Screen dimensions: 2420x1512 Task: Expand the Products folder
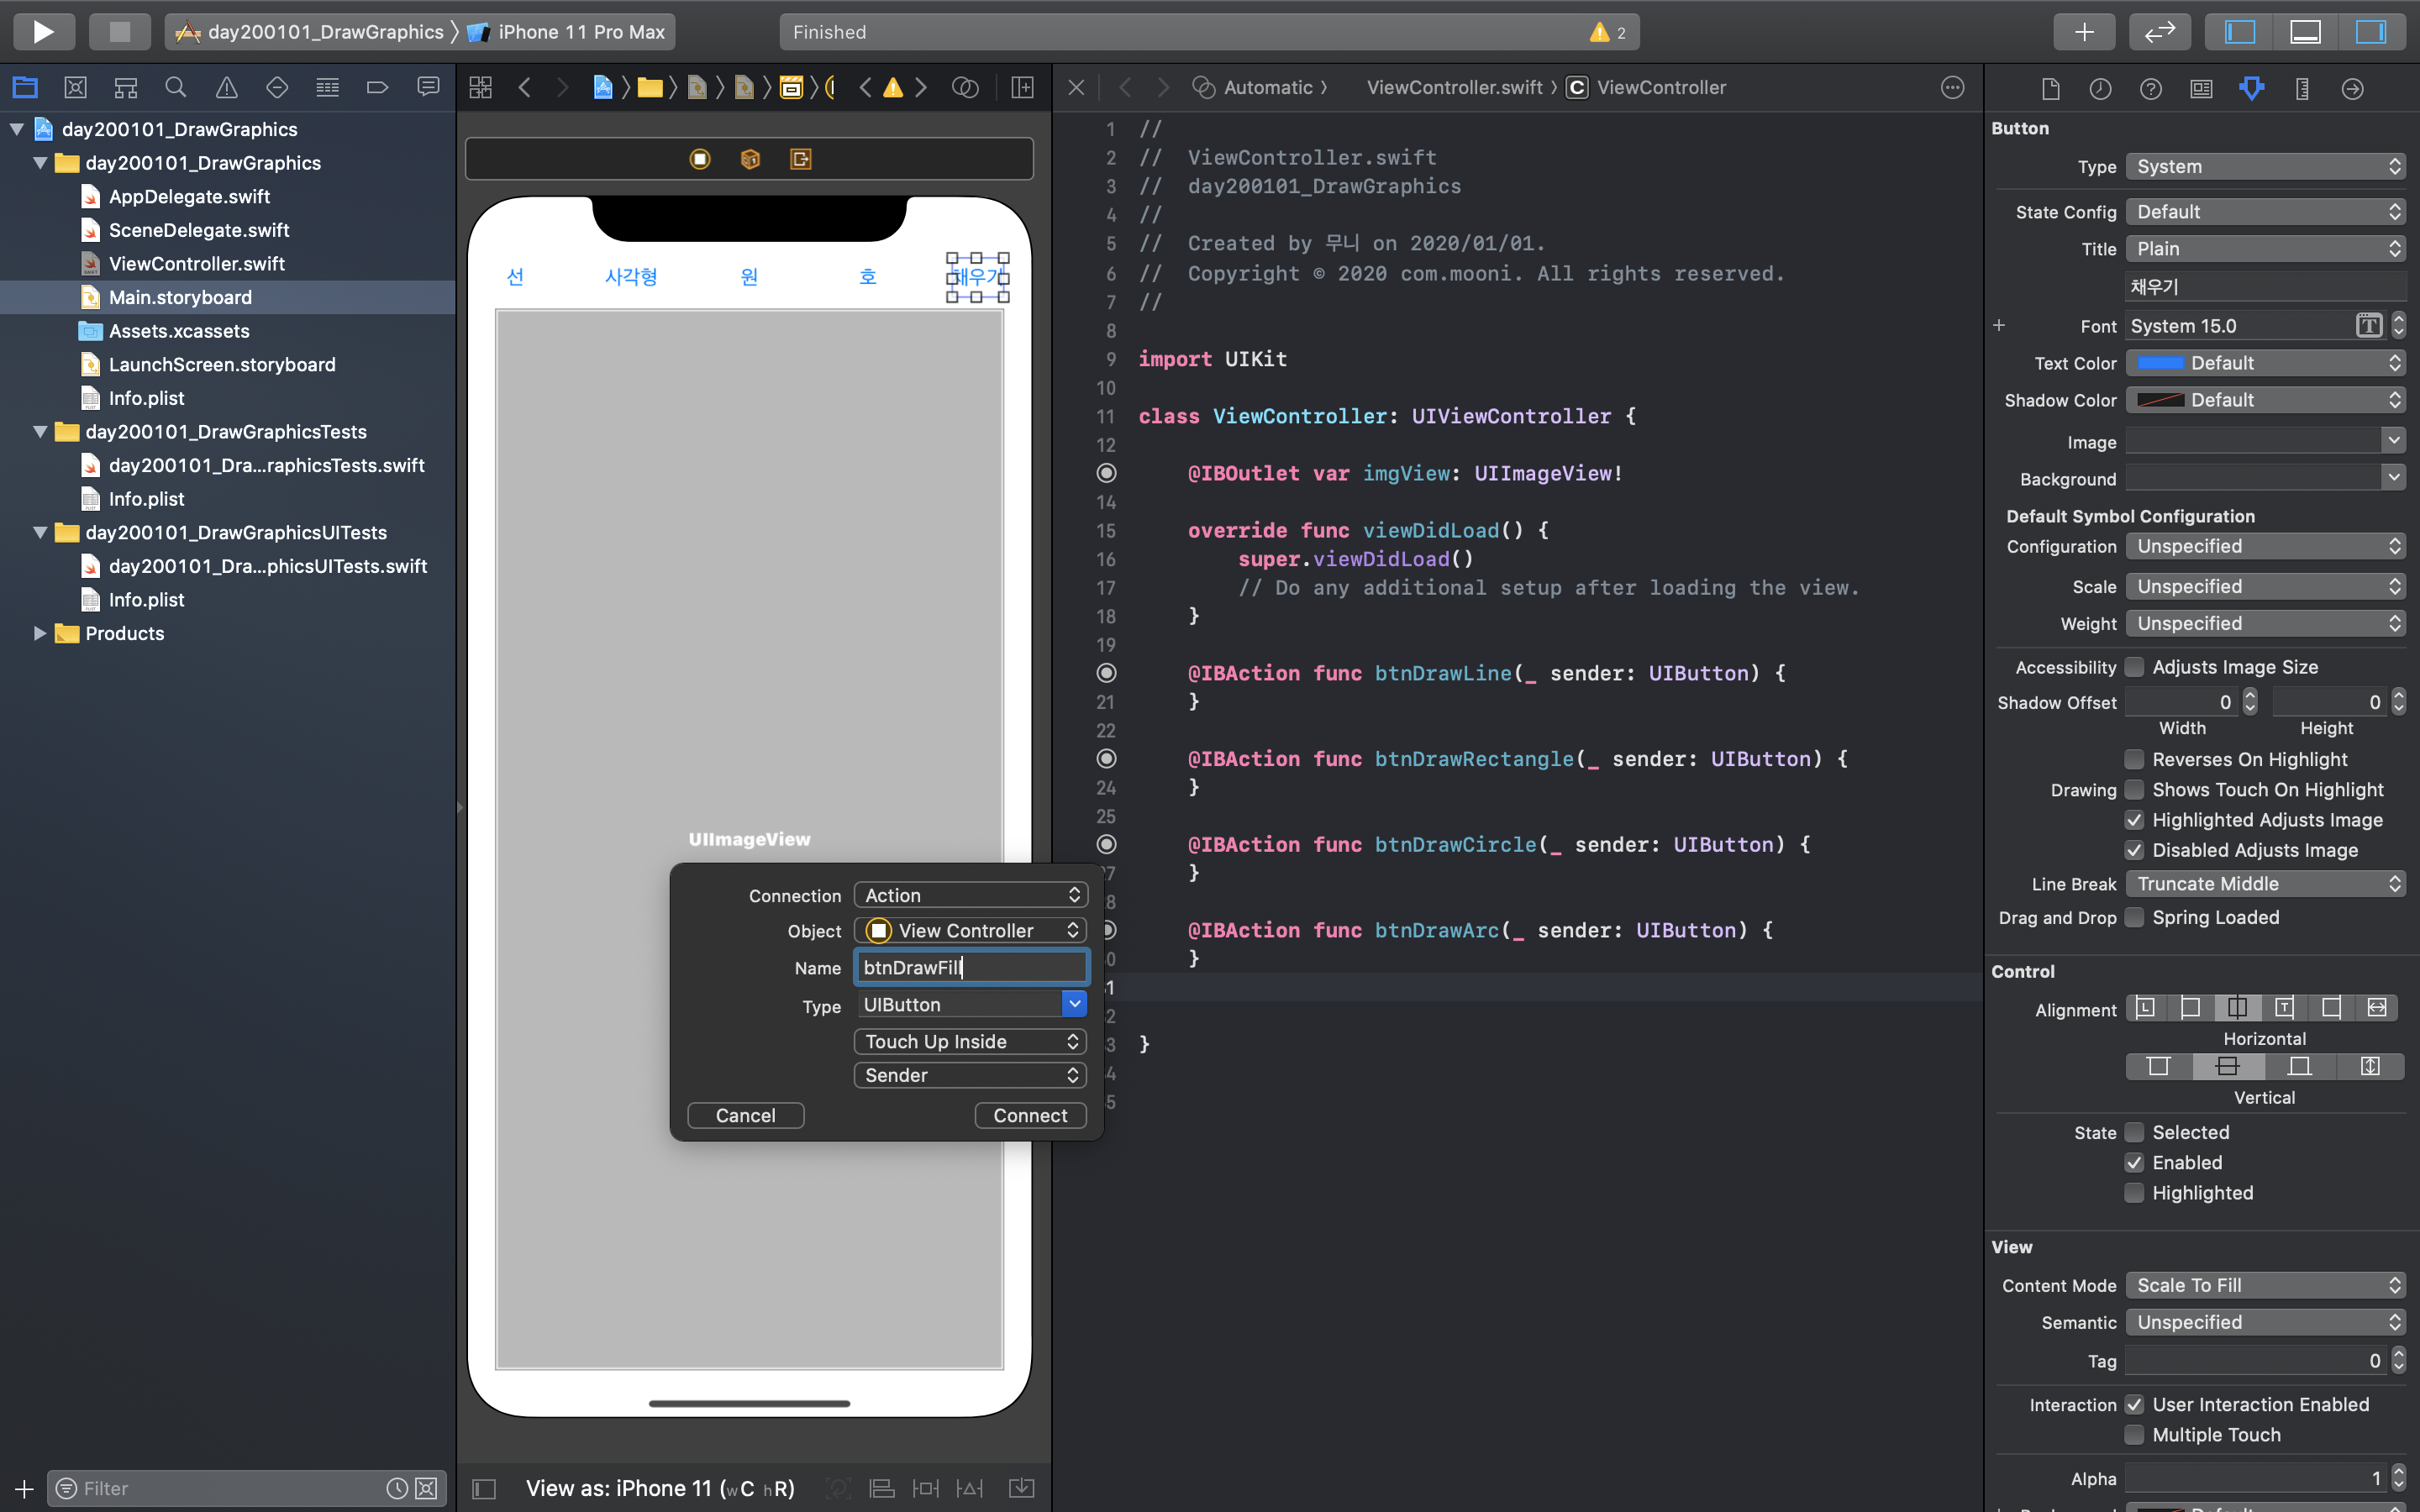39,633
